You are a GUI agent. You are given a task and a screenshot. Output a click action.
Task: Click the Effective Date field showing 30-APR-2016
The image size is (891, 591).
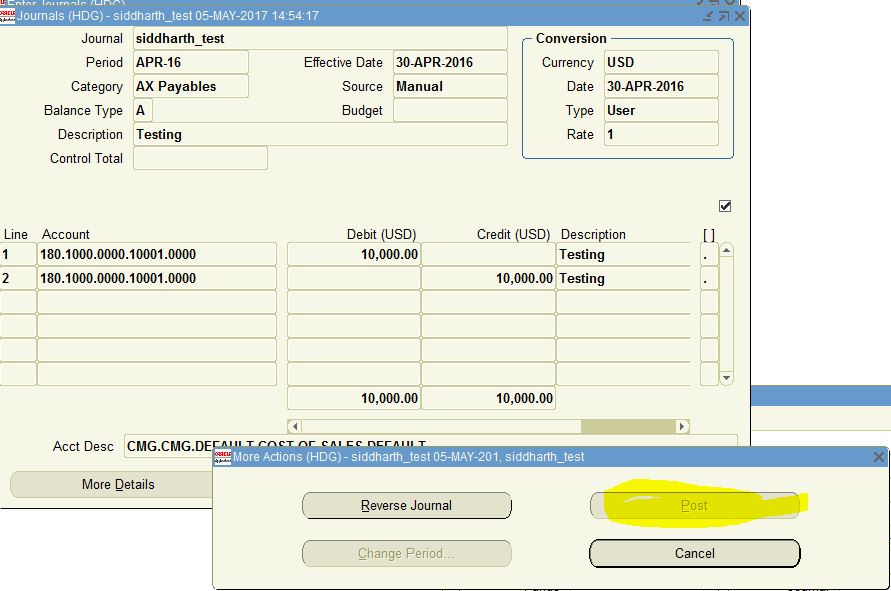tap(450, 62)
